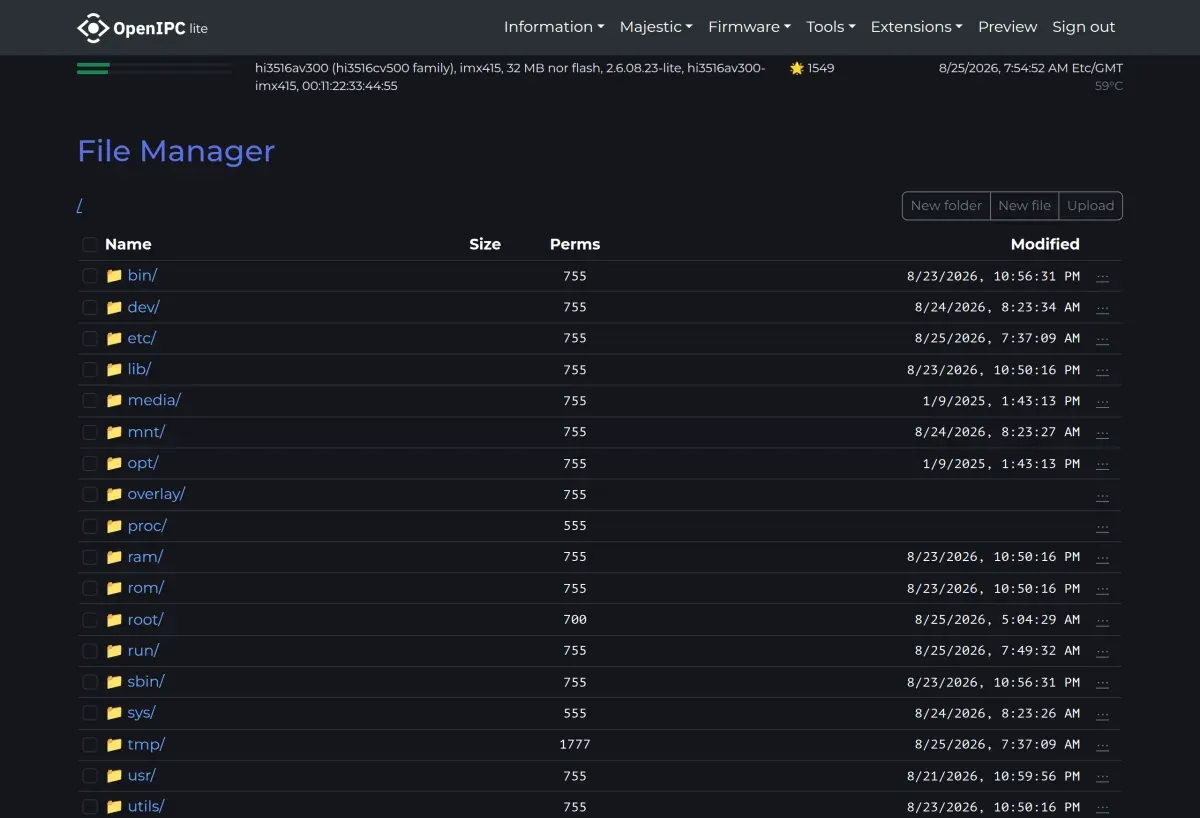
Task: Click the utils/ folder icon
Action: (114, 806)
